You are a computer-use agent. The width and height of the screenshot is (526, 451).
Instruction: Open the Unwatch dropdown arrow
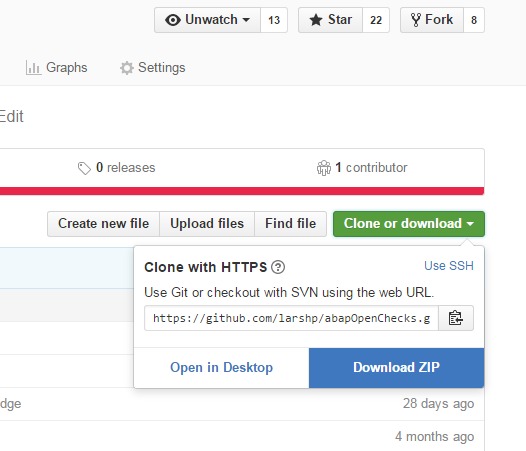coord(246,20)
